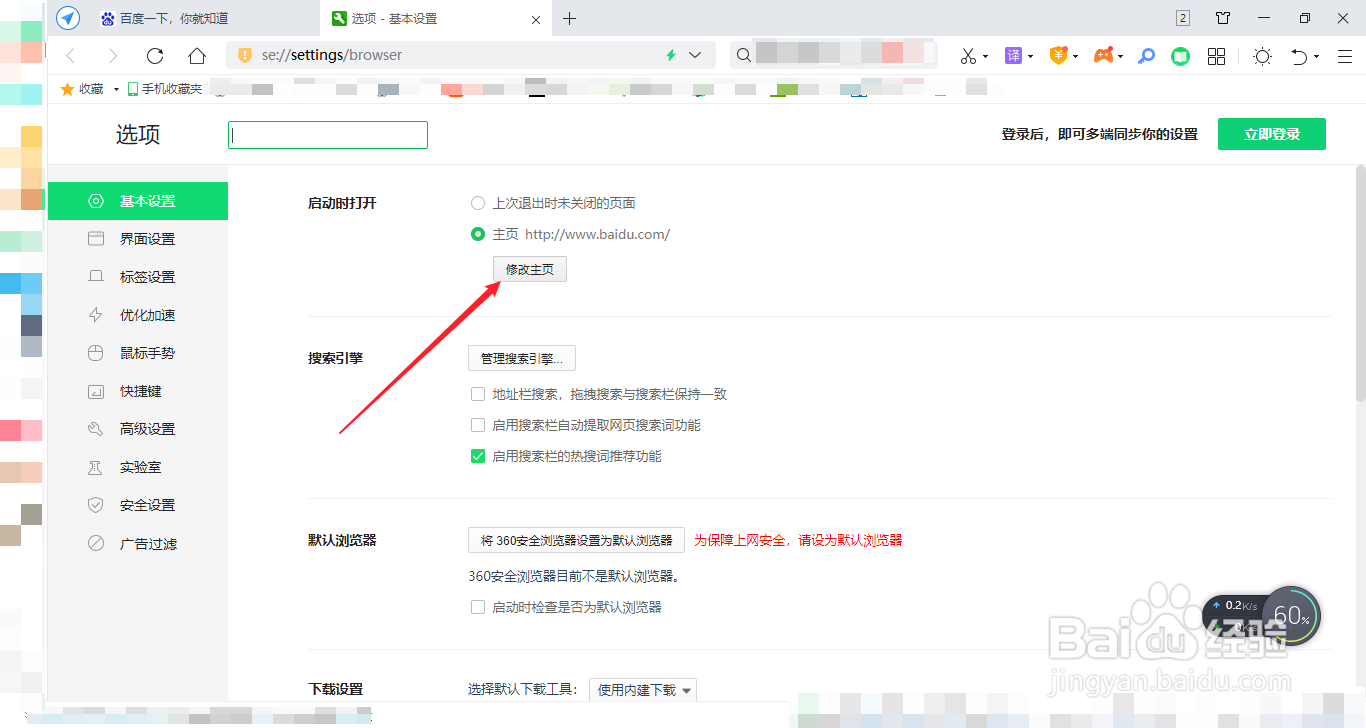The image size is (1366, 728).
Task: Uncheck 启用搜索栏的热搜词推荐功能
Action: click(x=478, y=455)
